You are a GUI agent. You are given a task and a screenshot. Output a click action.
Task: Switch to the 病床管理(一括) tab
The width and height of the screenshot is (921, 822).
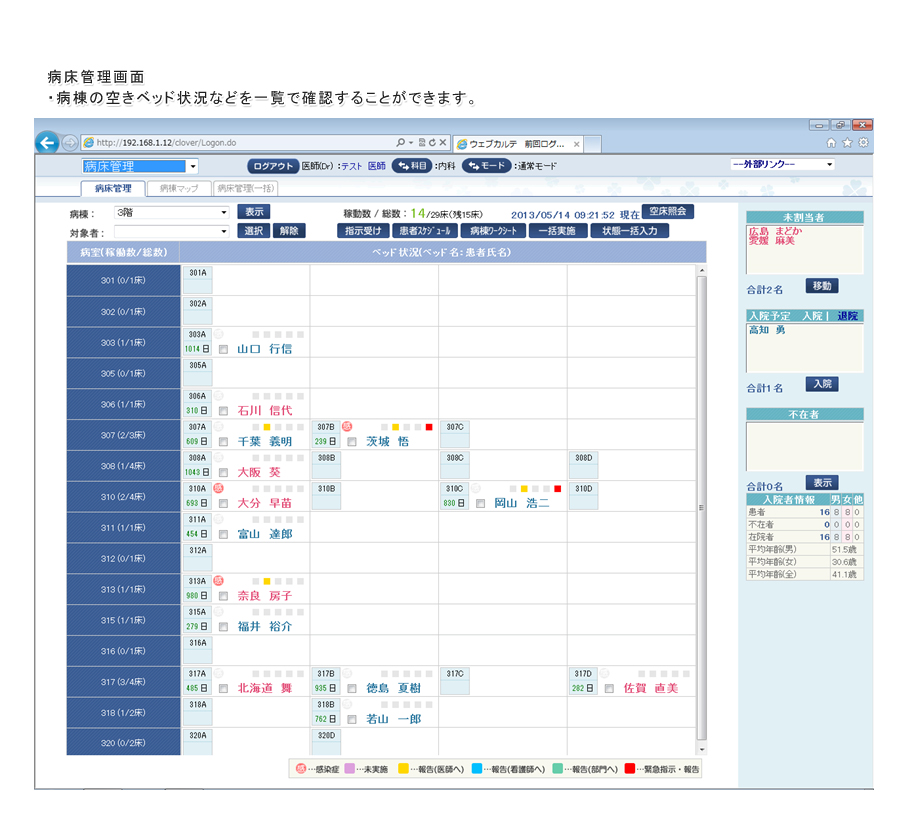[246, 189]
